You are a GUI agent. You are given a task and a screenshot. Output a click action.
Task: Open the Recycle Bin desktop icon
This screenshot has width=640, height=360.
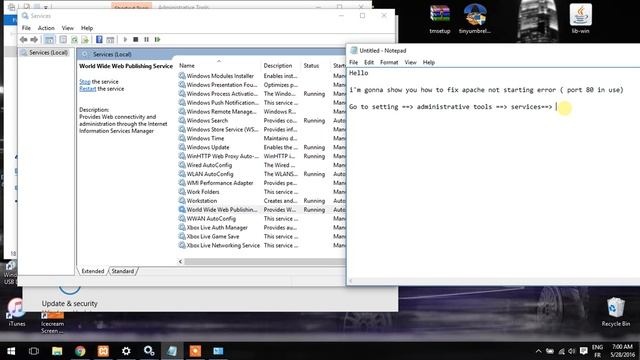616,312
